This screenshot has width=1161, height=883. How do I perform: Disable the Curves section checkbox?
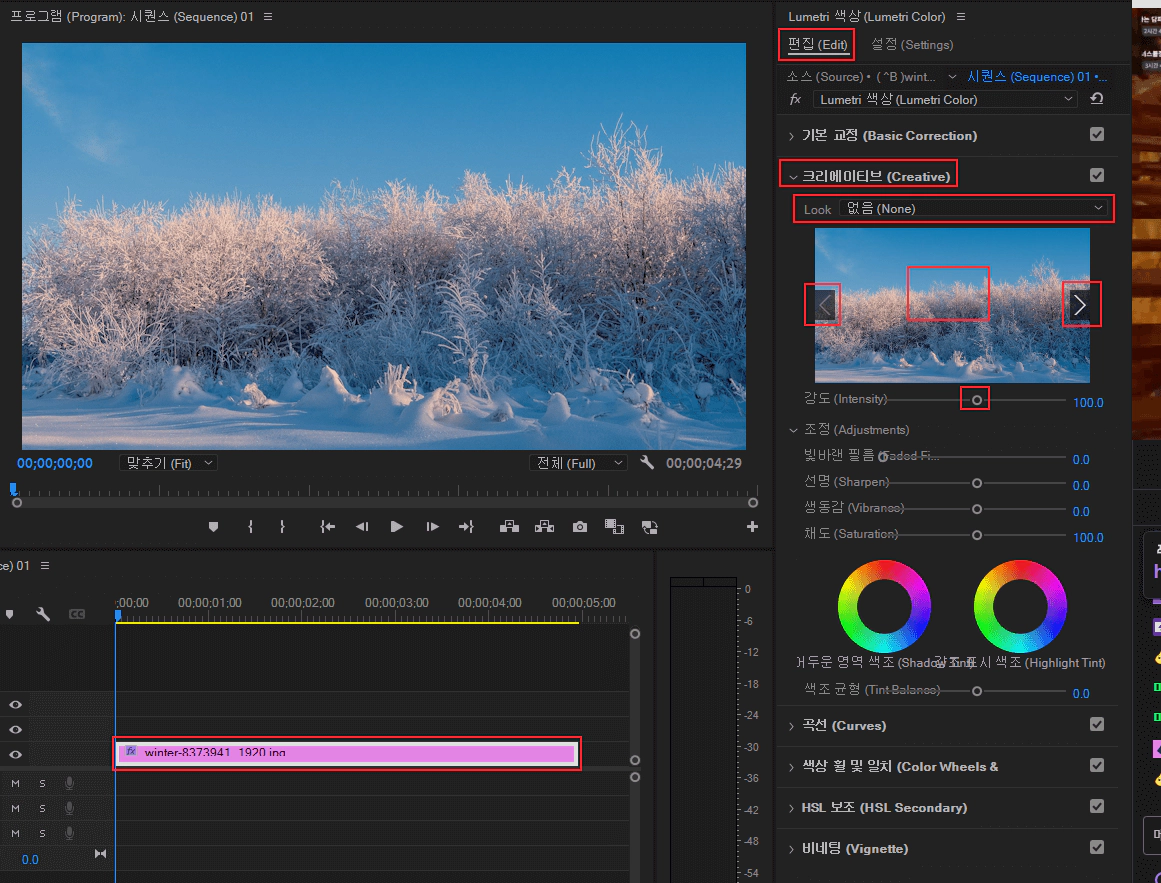click(1097, 725)
